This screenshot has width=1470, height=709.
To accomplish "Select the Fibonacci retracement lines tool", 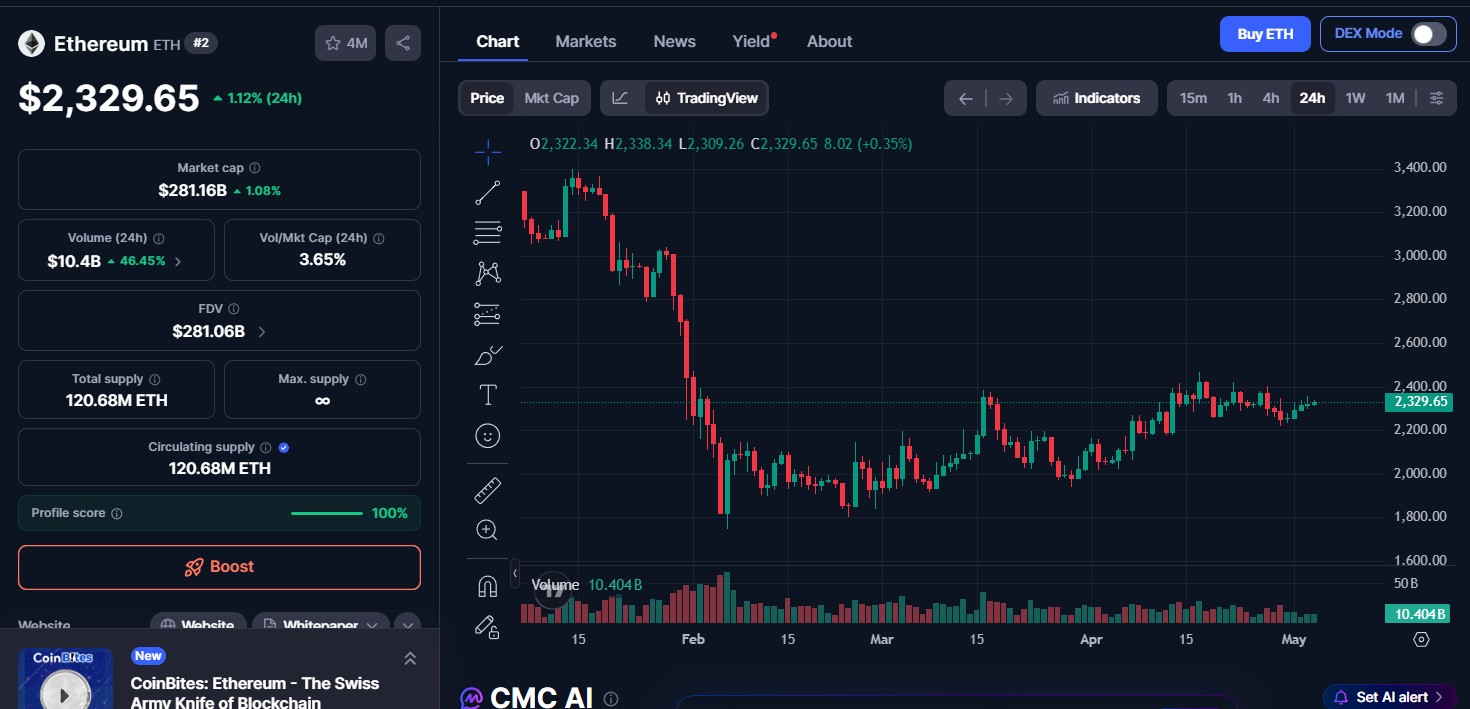I will [487, 233].
